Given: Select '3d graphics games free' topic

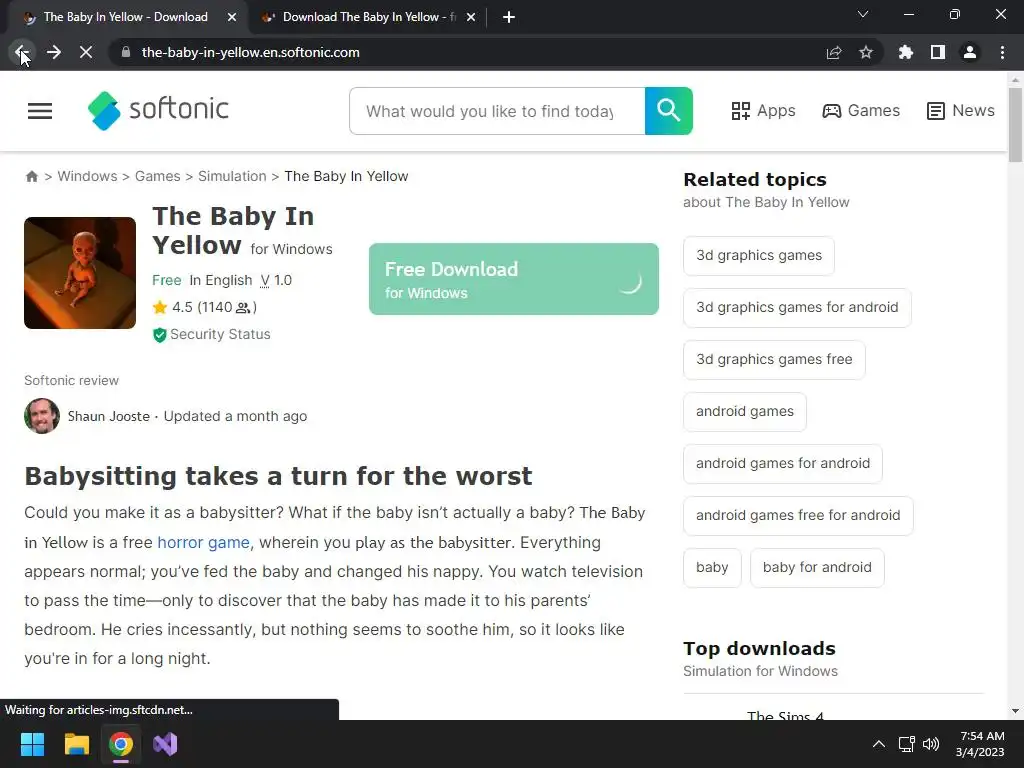Looking at the screenshot, I should pyautogui.click(x=774, y=359).
